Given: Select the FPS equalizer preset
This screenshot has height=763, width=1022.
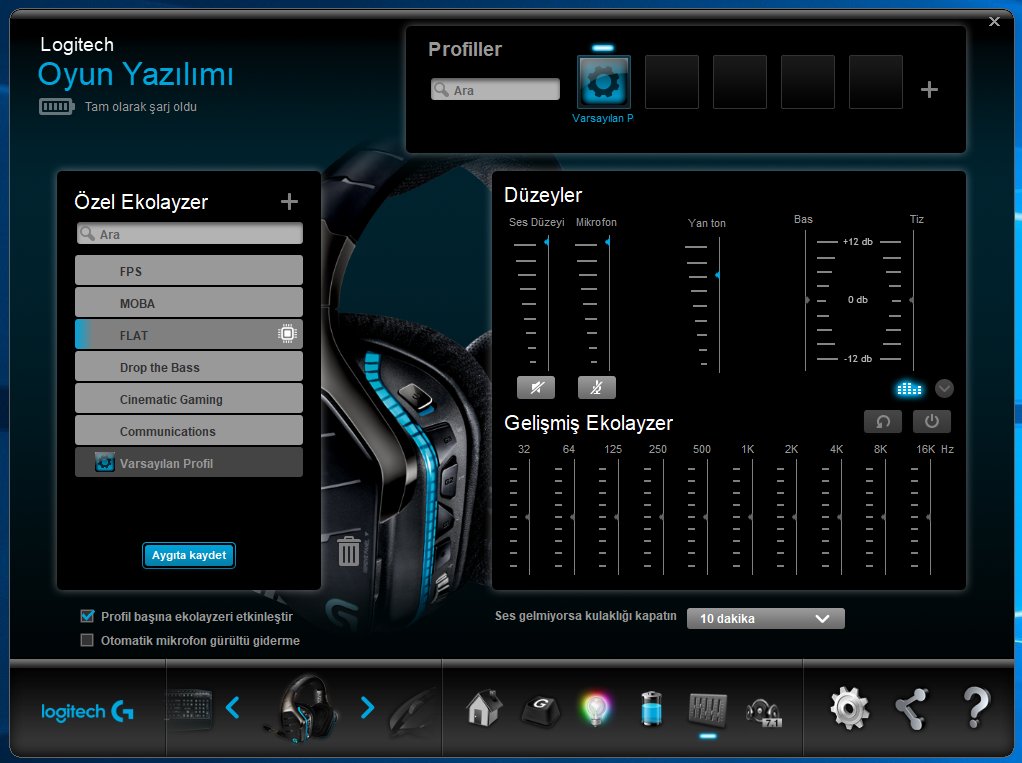Looking at the screenshot, I should tap(189, 270).
